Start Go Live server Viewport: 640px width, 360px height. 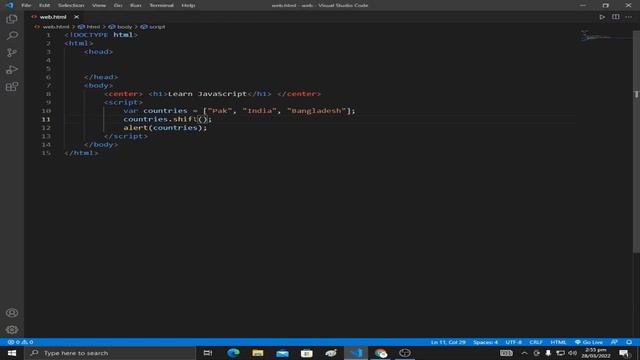click(589, 342)
